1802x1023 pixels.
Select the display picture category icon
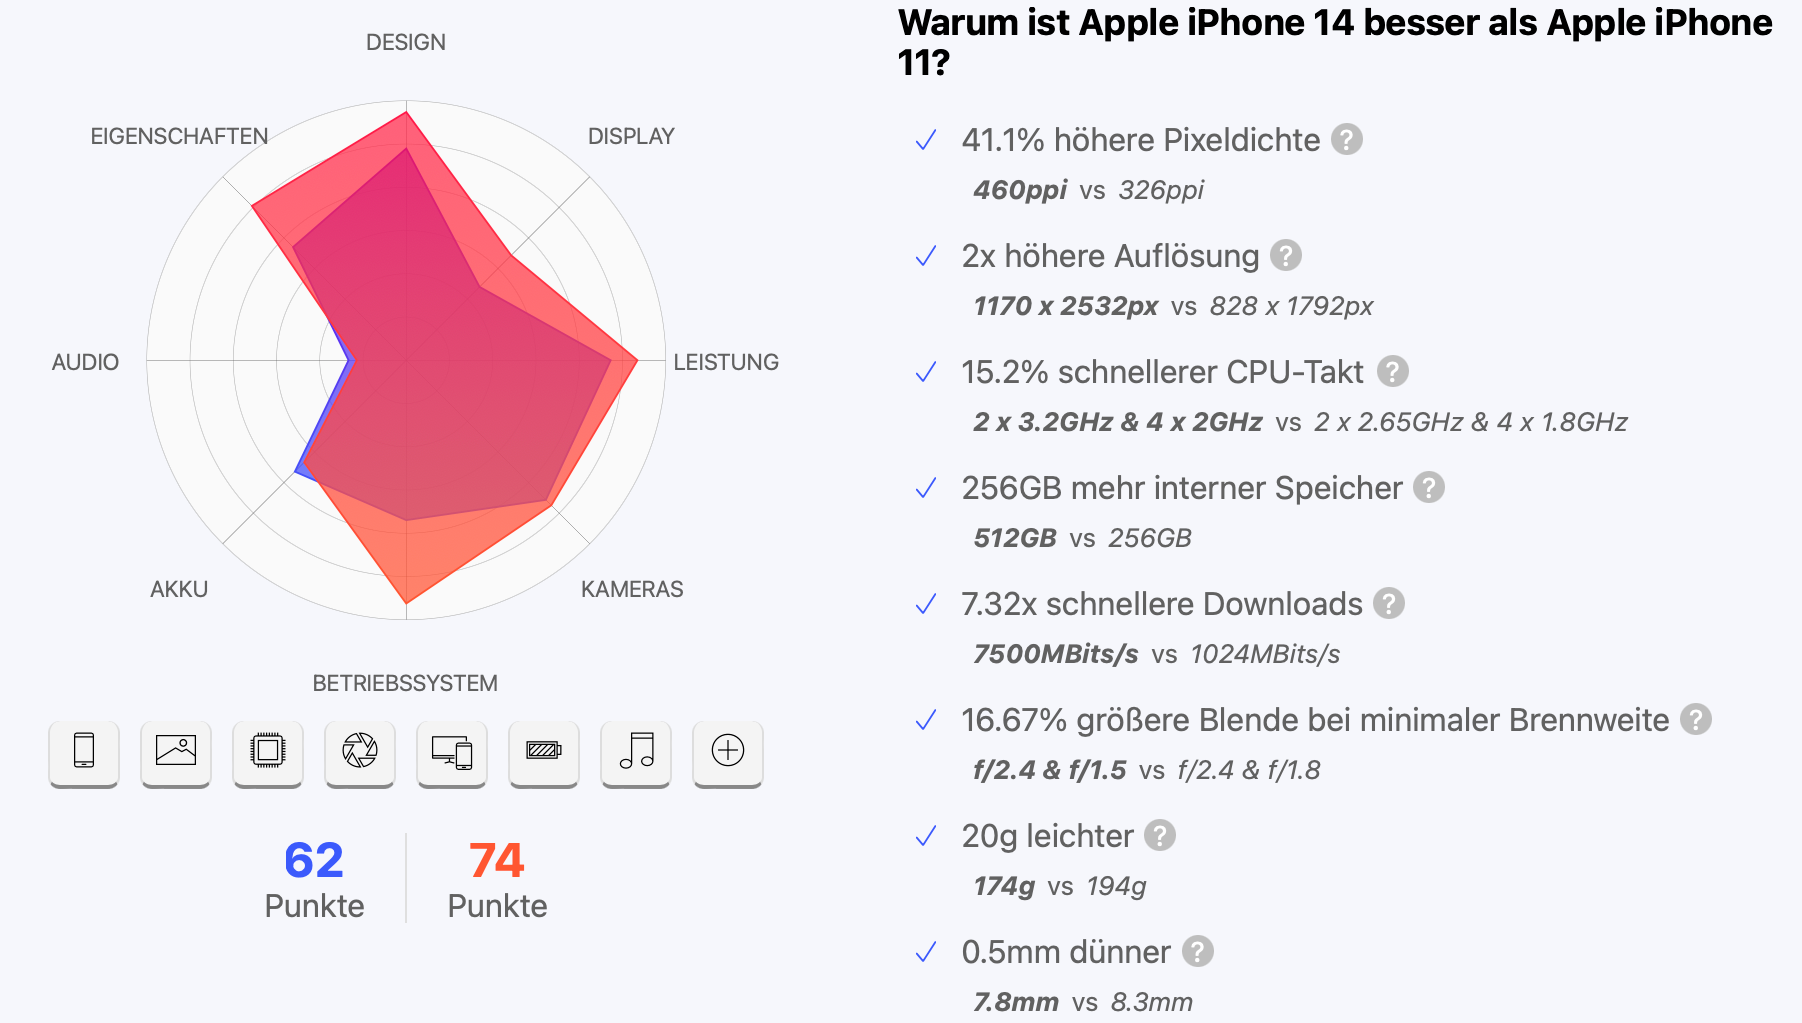pos(176,751)
